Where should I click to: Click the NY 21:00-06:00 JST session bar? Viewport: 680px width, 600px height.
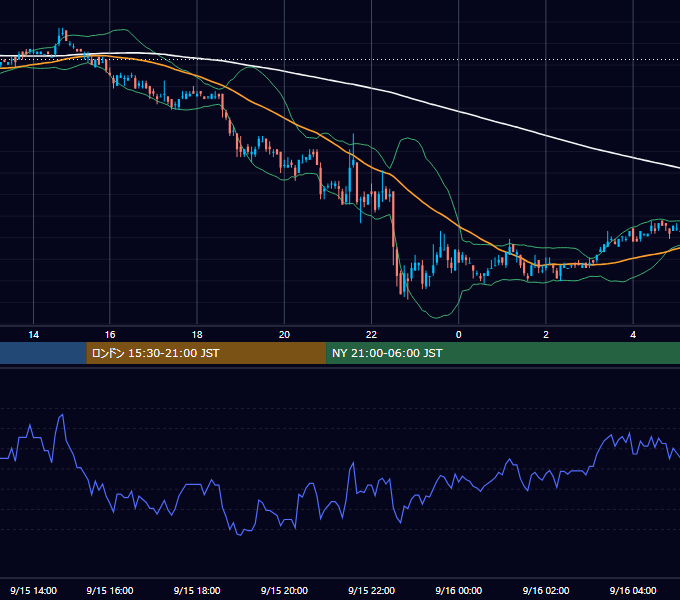503,353
